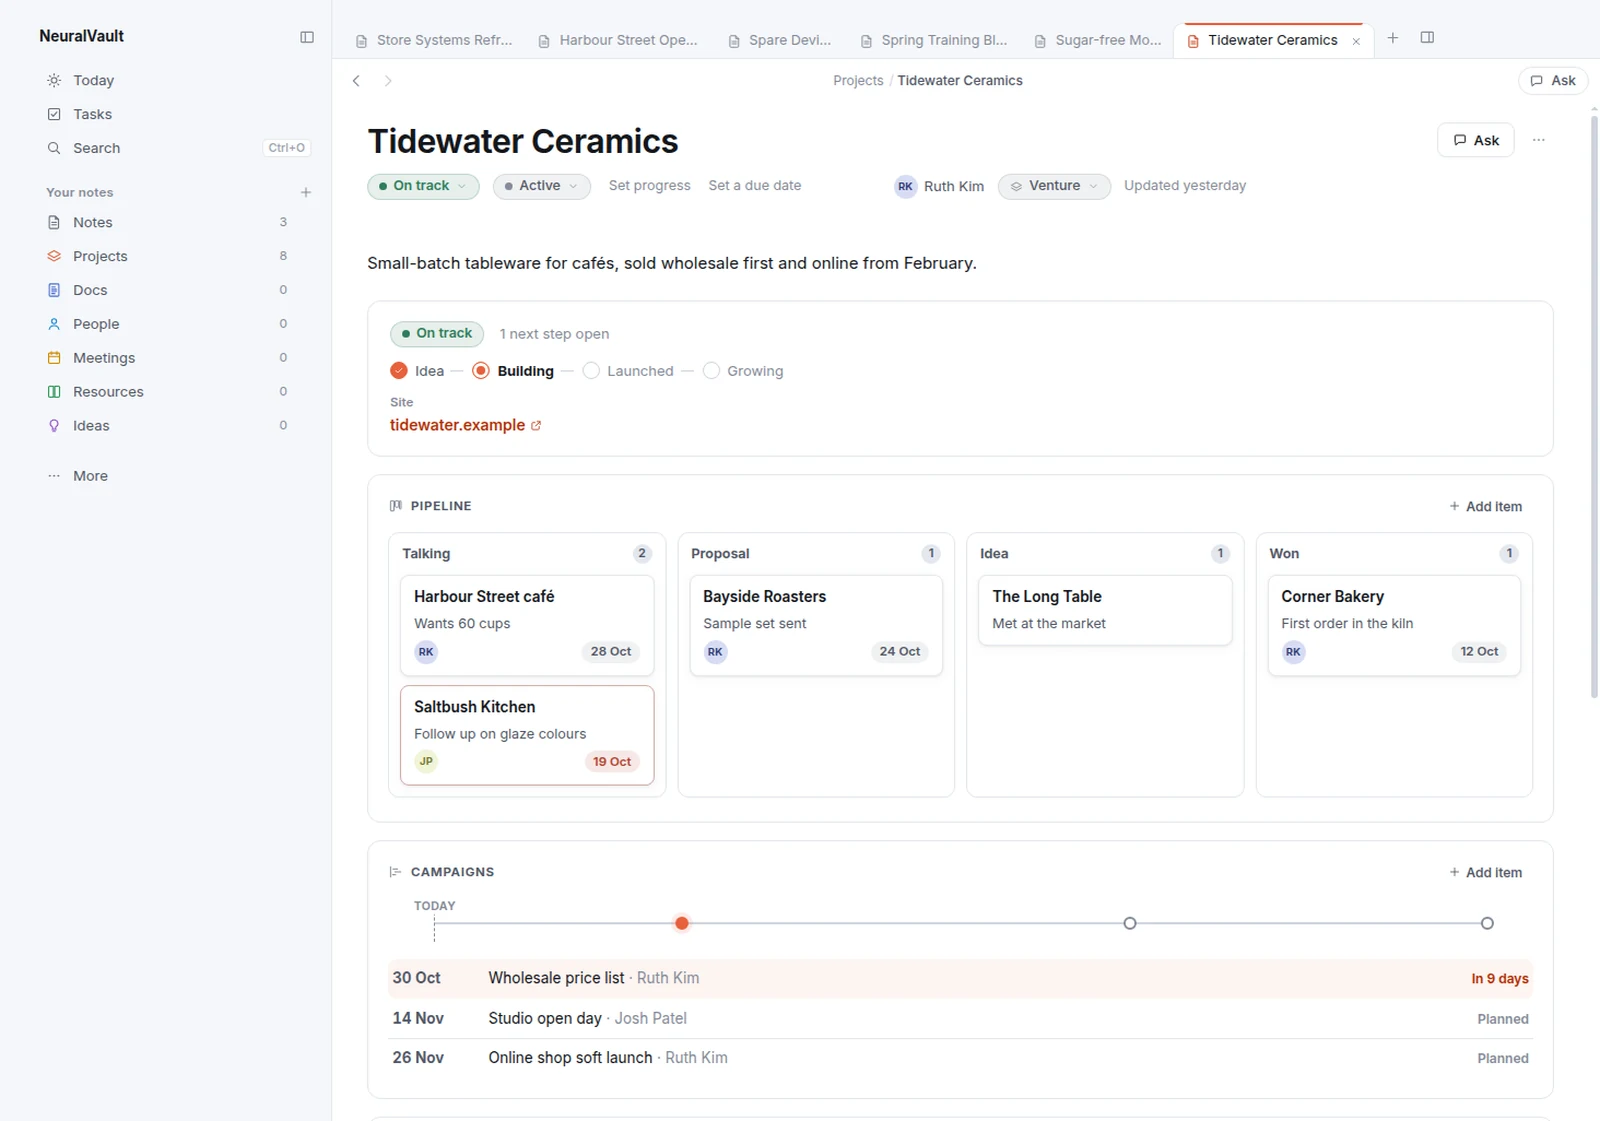Close the Tidewater Ceramics tab
This screenshot has width=1600, height=1121.
point(1356,41)
